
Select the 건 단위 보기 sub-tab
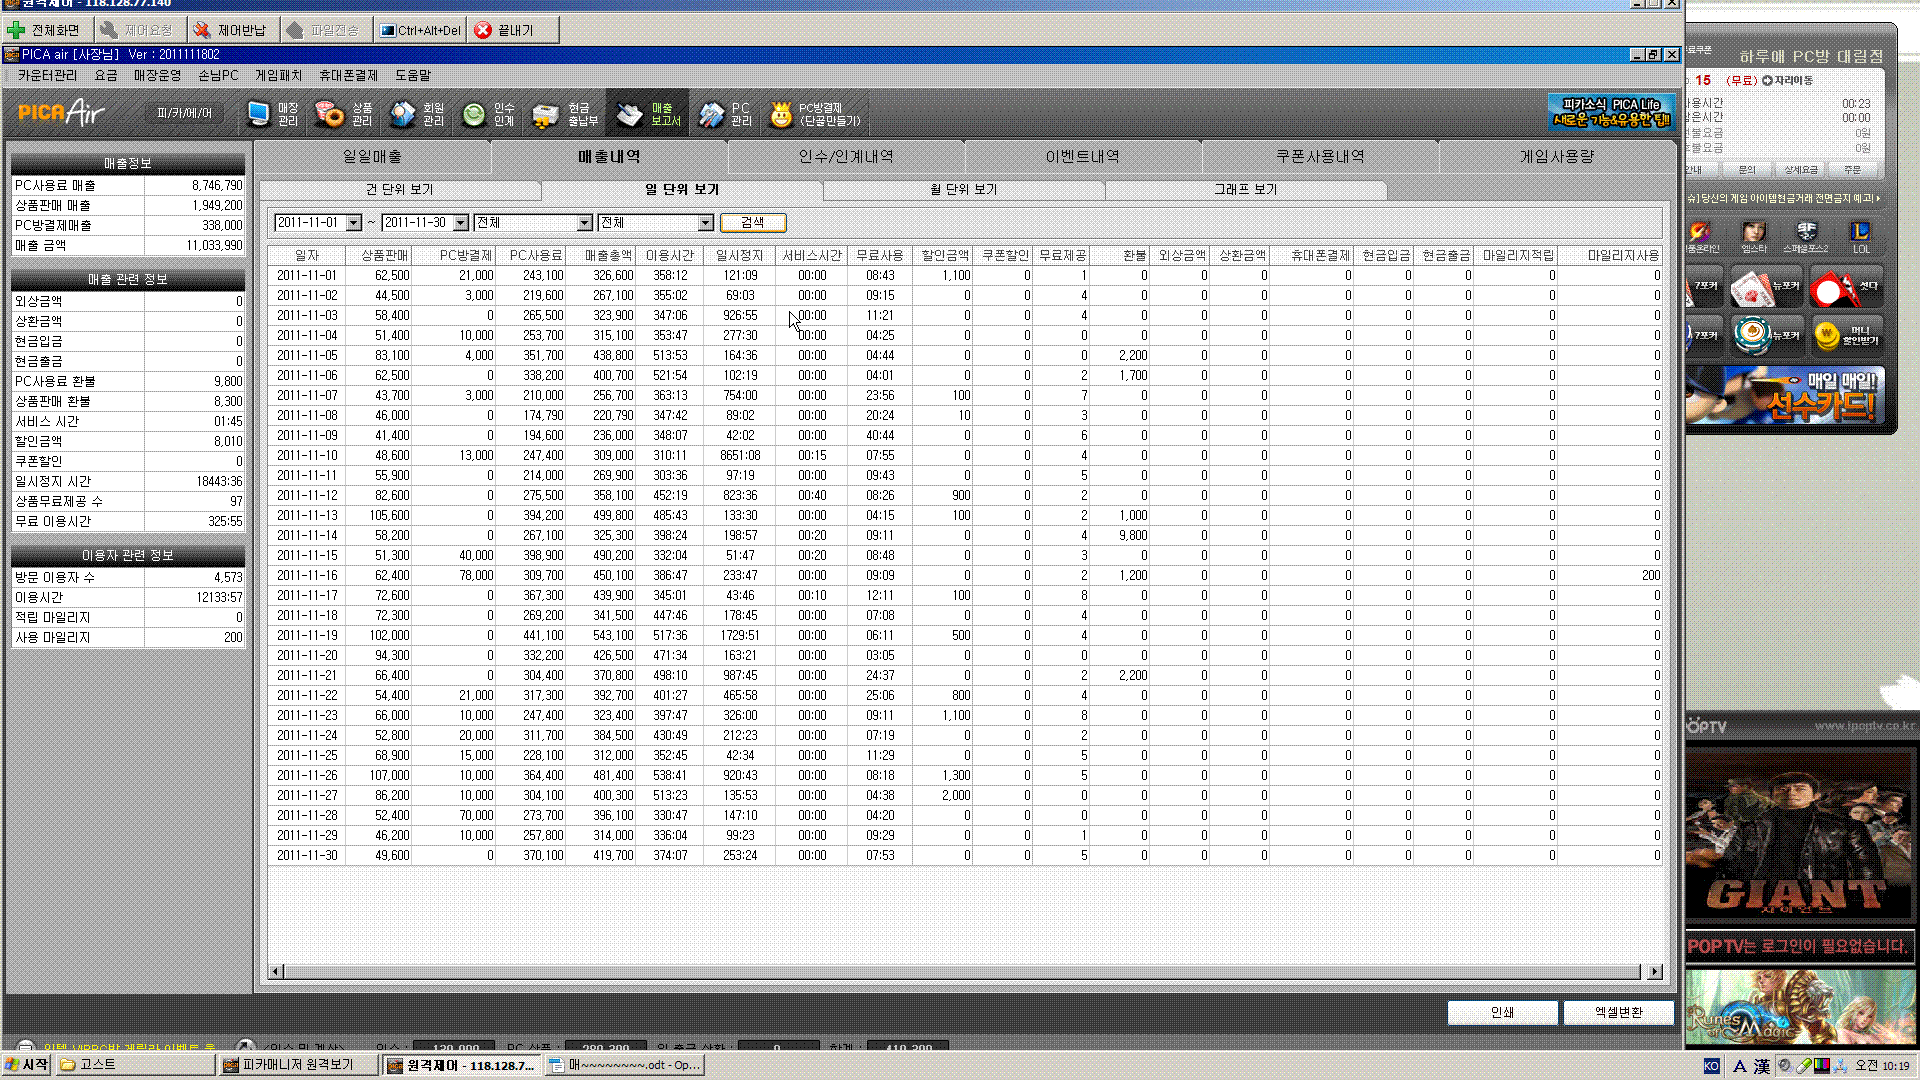(400, 190)
